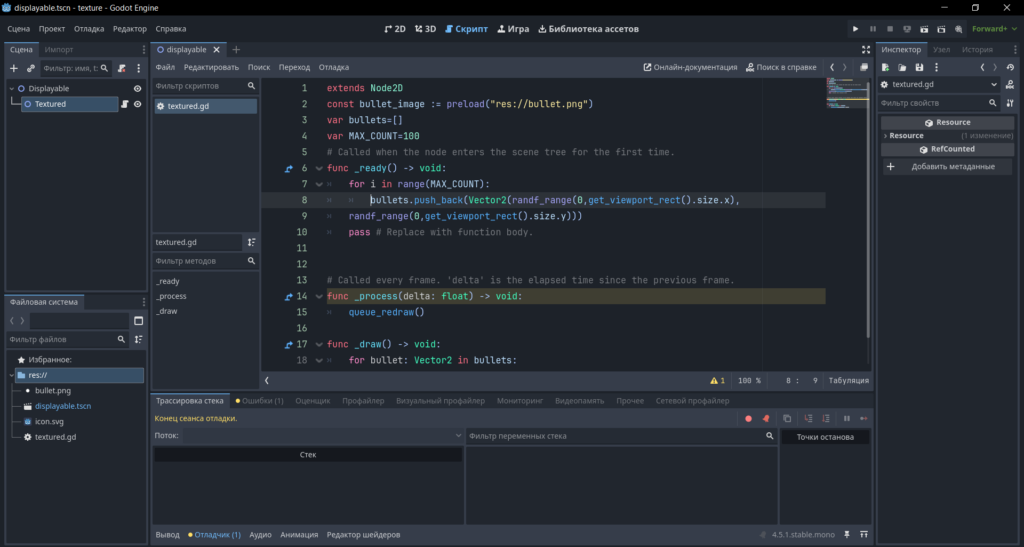Run the project with the play icon
This screenshot has height=547, width=1024.
pyautogui.click(x=855, y=29)
